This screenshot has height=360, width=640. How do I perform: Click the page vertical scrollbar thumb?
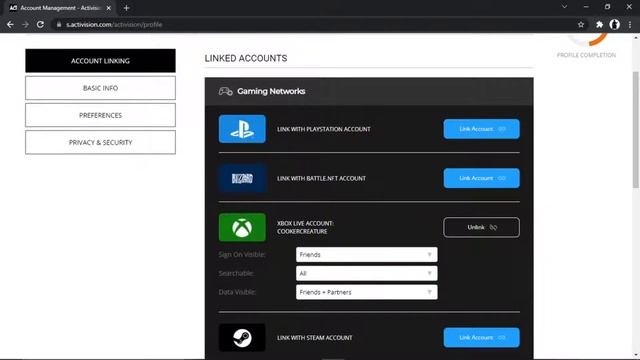click(636, 130)
